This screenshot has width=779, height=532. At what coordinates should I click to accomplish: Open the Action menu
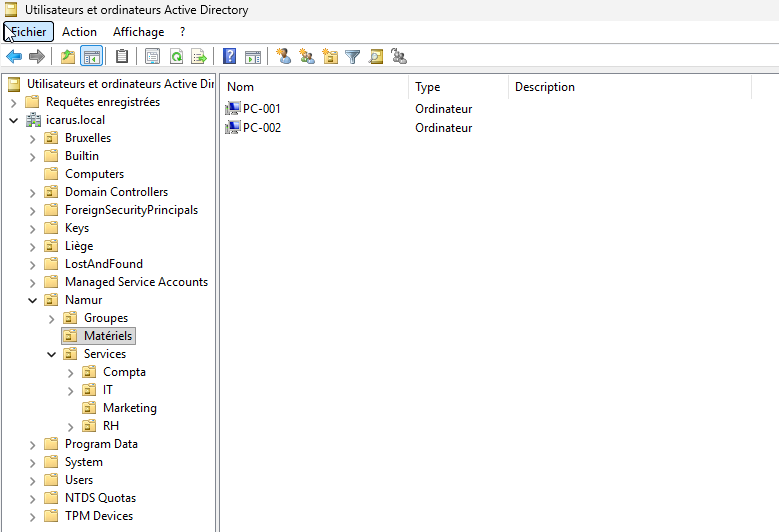coord(79,32)
